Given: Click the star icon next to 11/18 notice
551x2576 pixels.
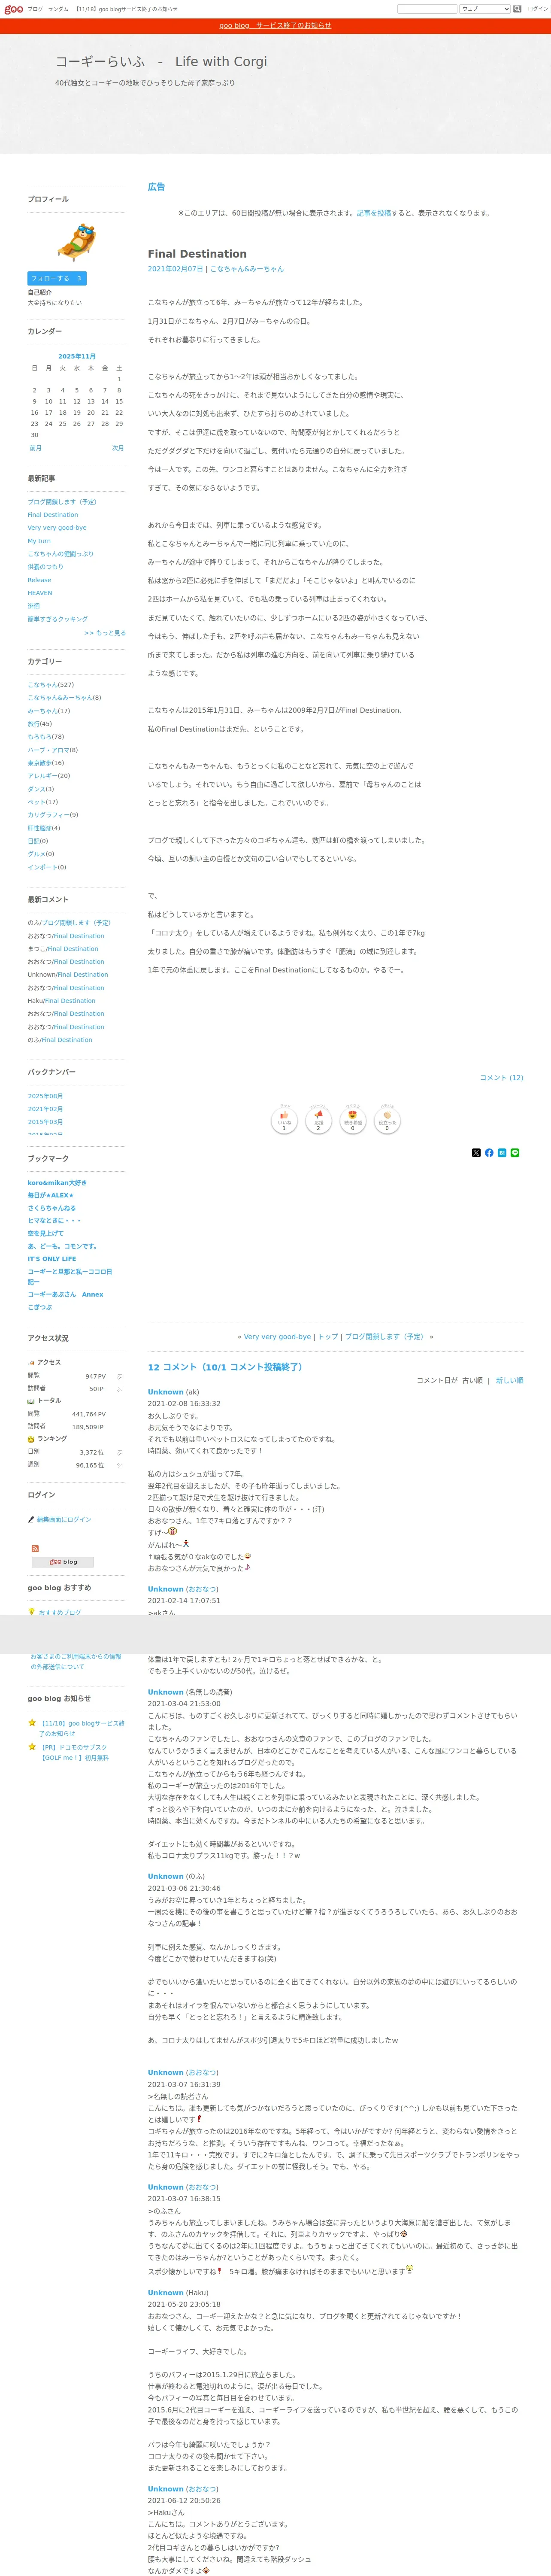Looking at the screenshot, I should (x=32, y=1723).
